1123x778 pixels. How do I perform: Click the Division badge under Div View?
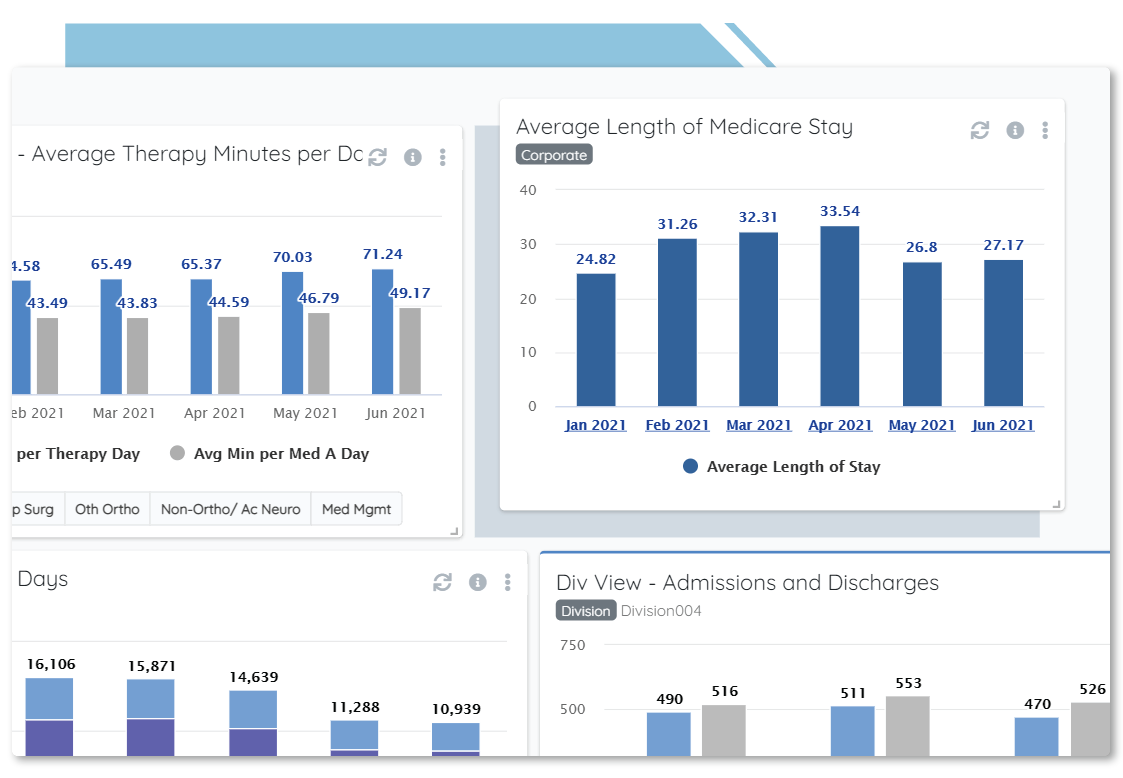coord(586,611)
